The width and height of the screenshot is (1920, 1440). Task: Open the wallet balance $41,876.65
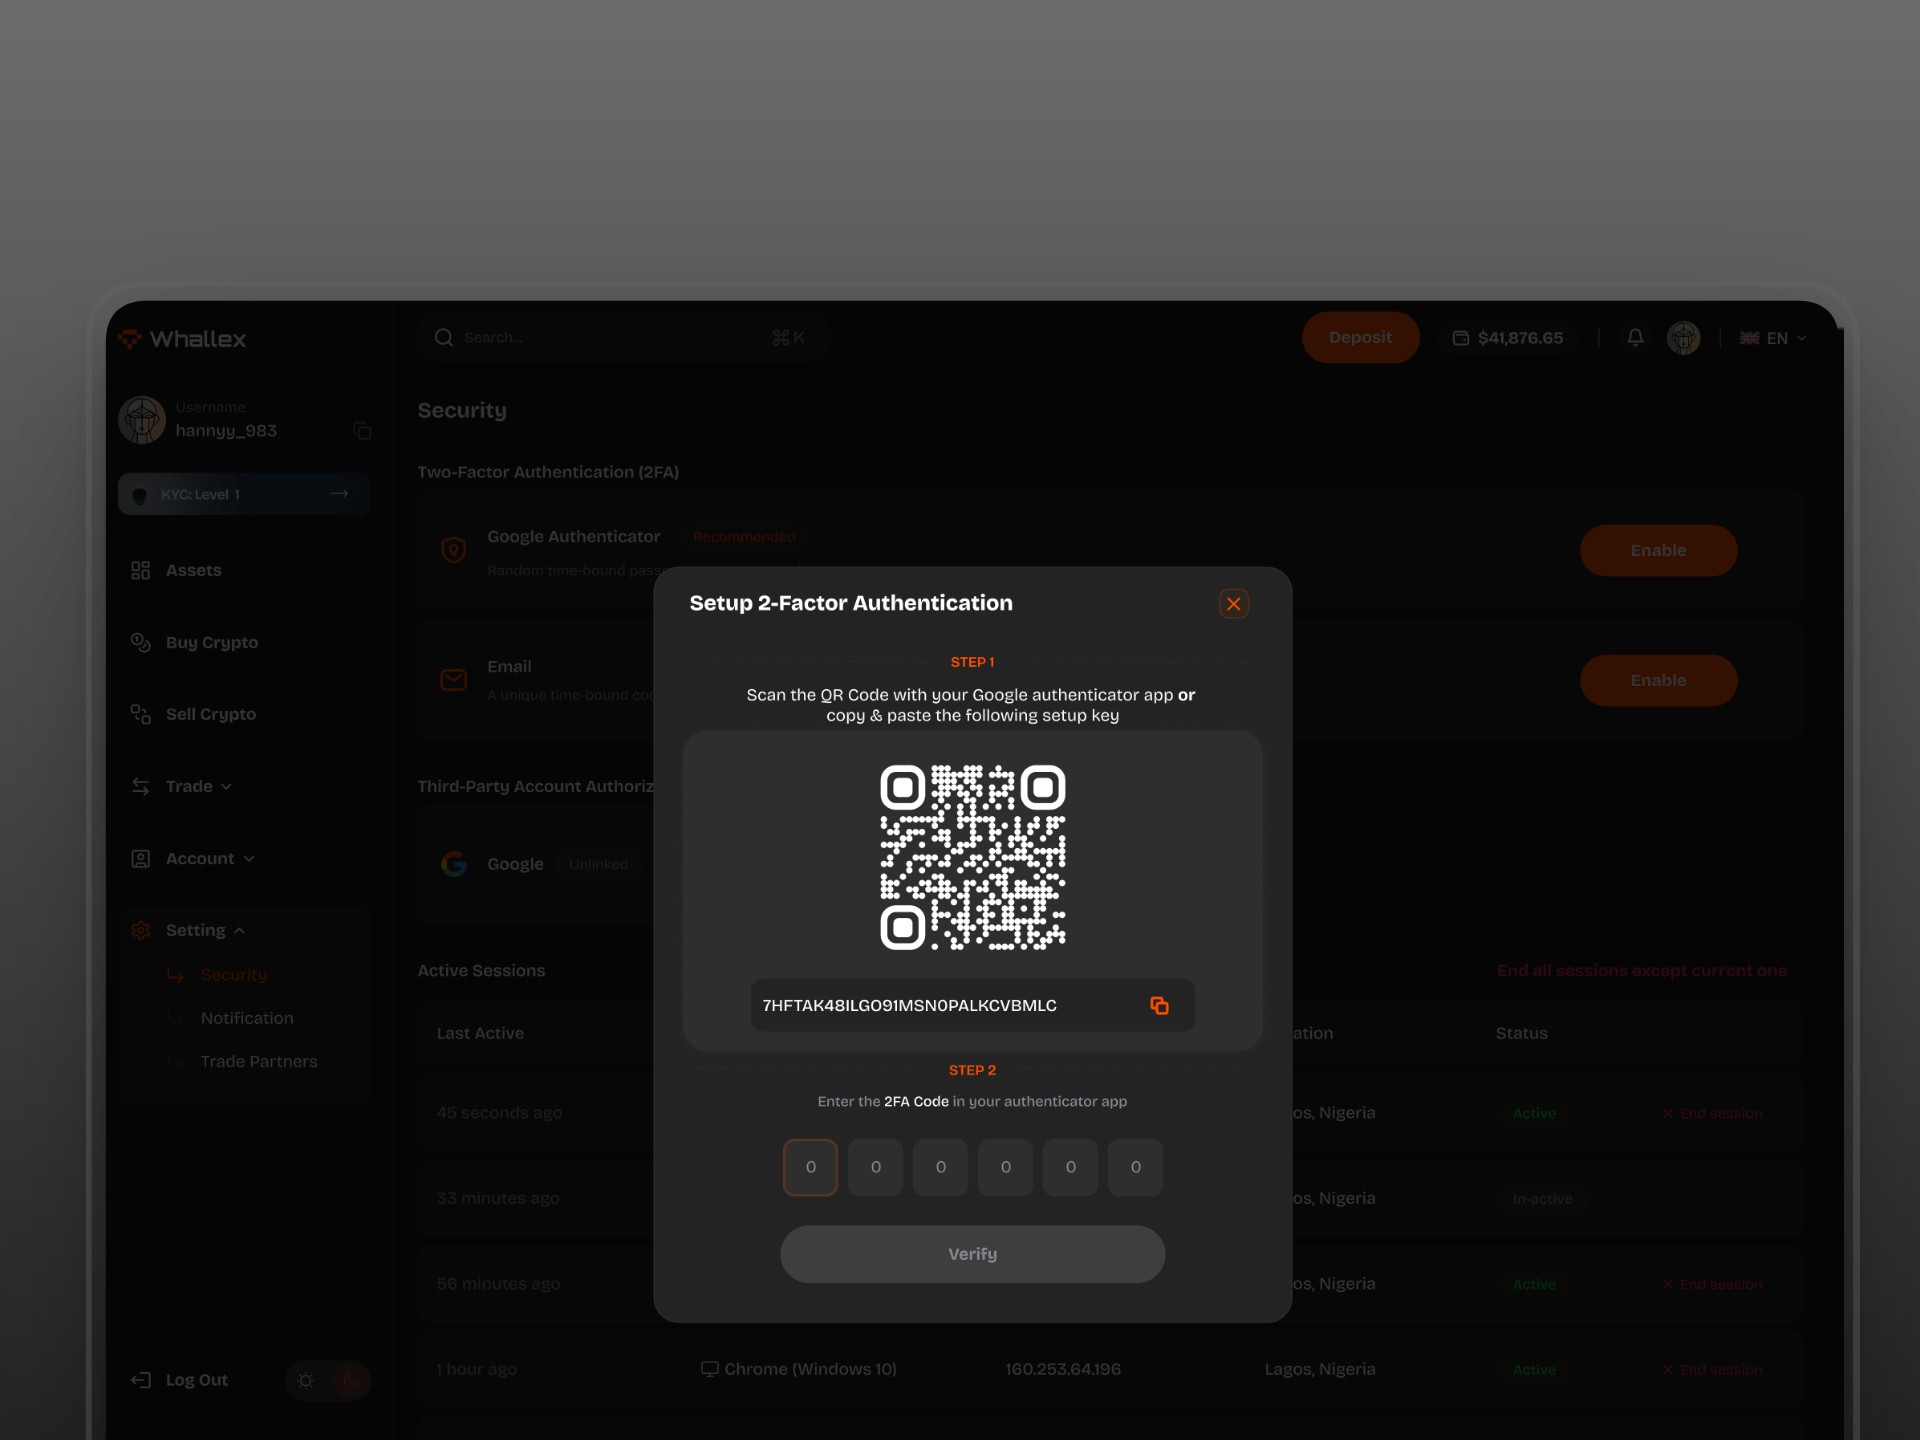1508,338
